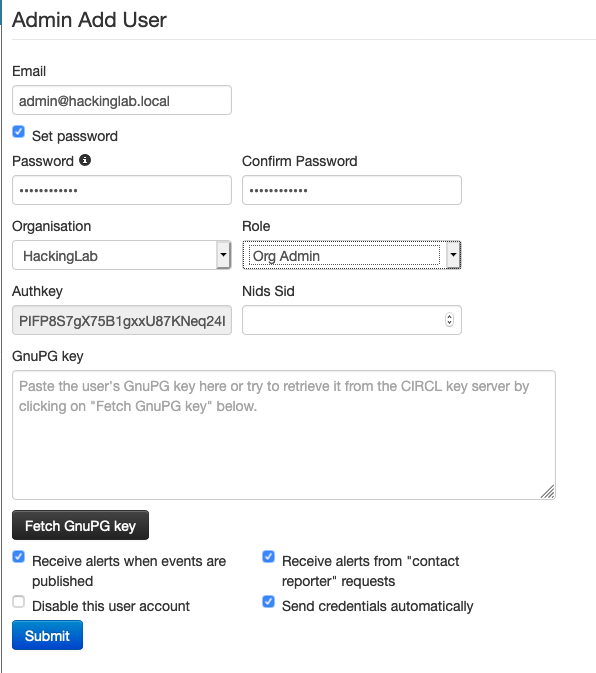596x673 pixels.
Task: Uncheck the Set password checkbox
Action: pyautogui.click(x=18, y=131)
